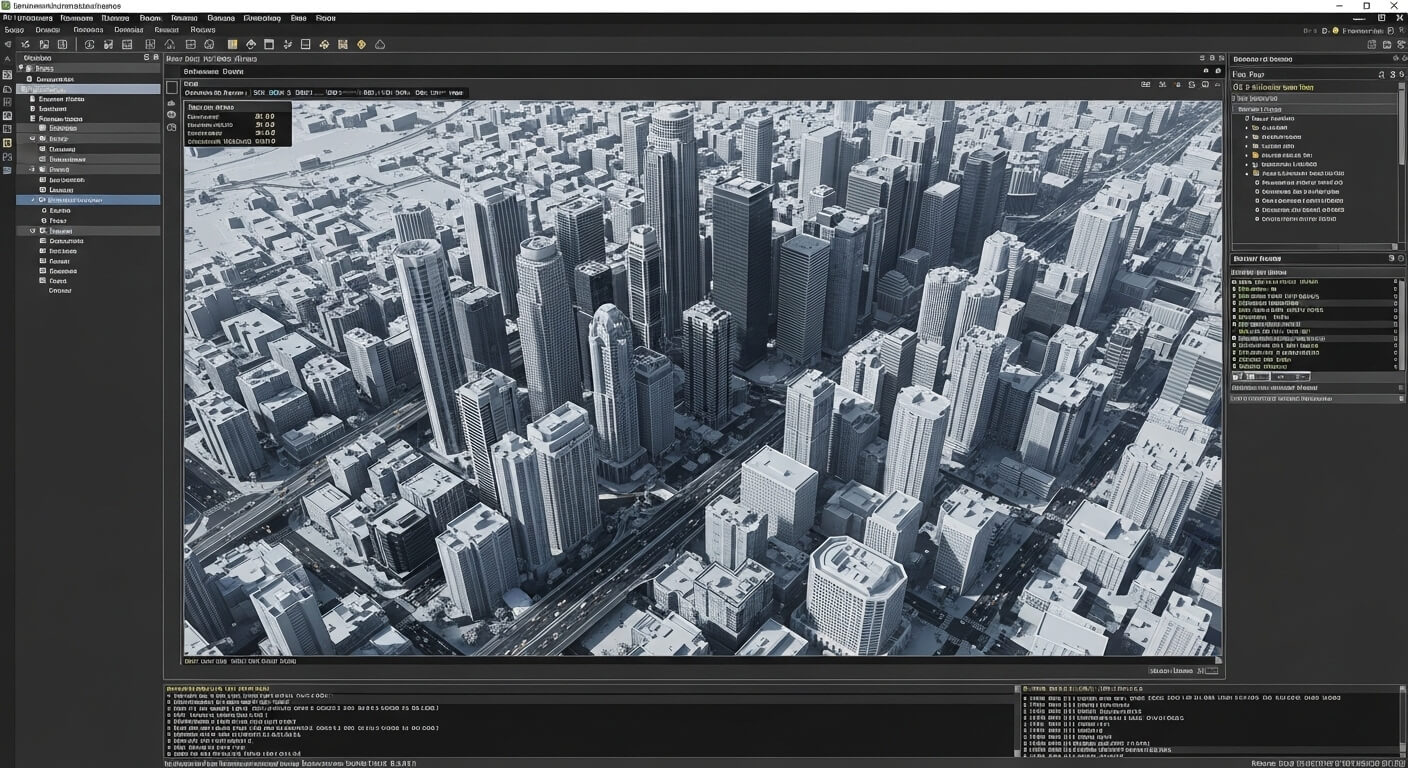Viewport: 1408px width, 768px height.
Task: Toggle the first checkbox in lower-right list panel
Action: [1235, 283]
